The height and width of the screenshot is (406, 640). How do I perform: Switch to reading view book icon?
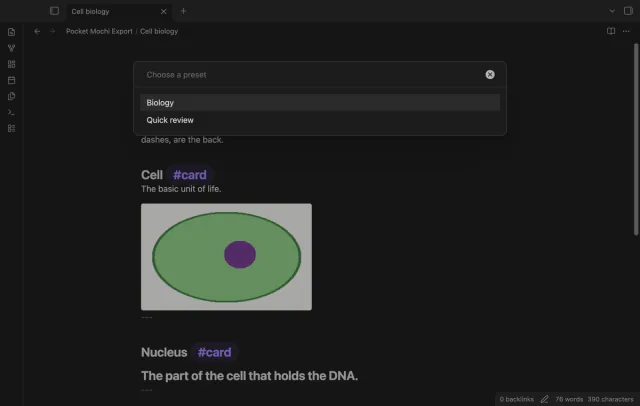[611, 31]
